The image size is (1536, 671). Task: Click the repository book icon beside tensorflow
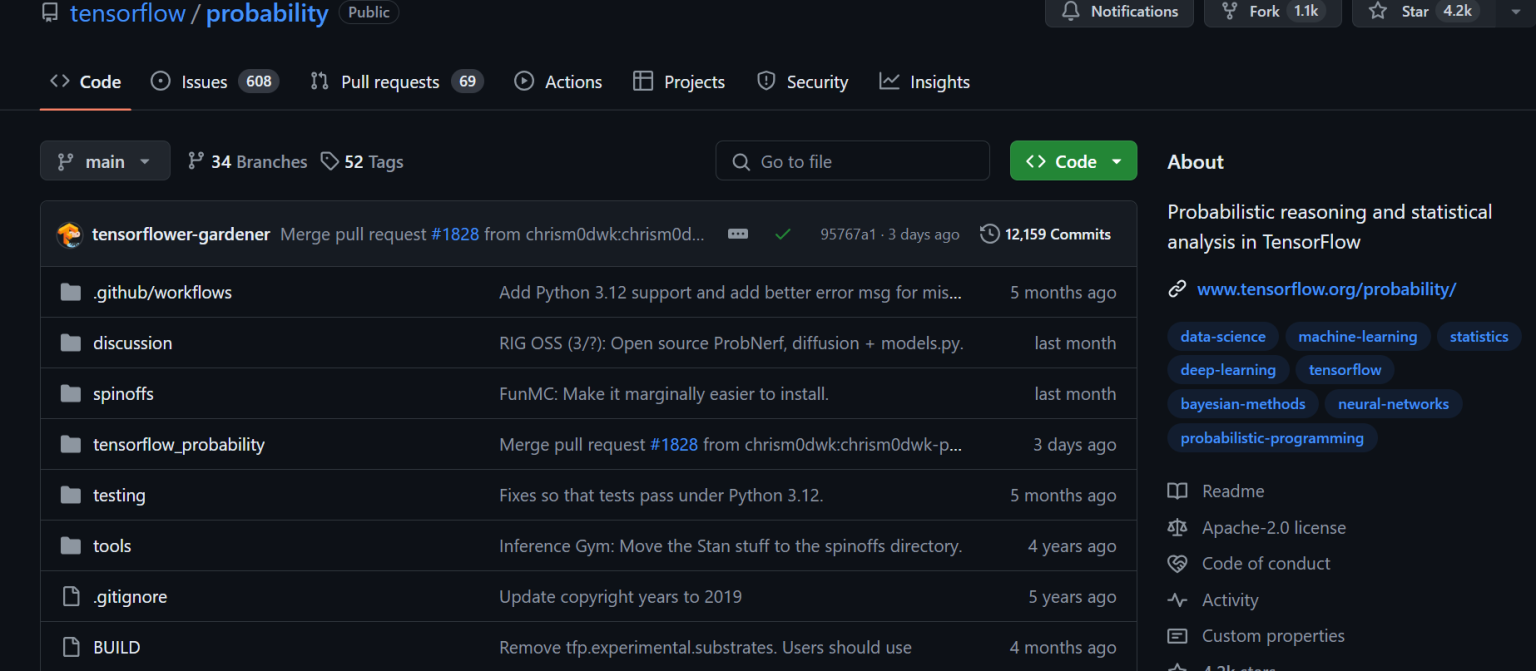click(50, 13)
